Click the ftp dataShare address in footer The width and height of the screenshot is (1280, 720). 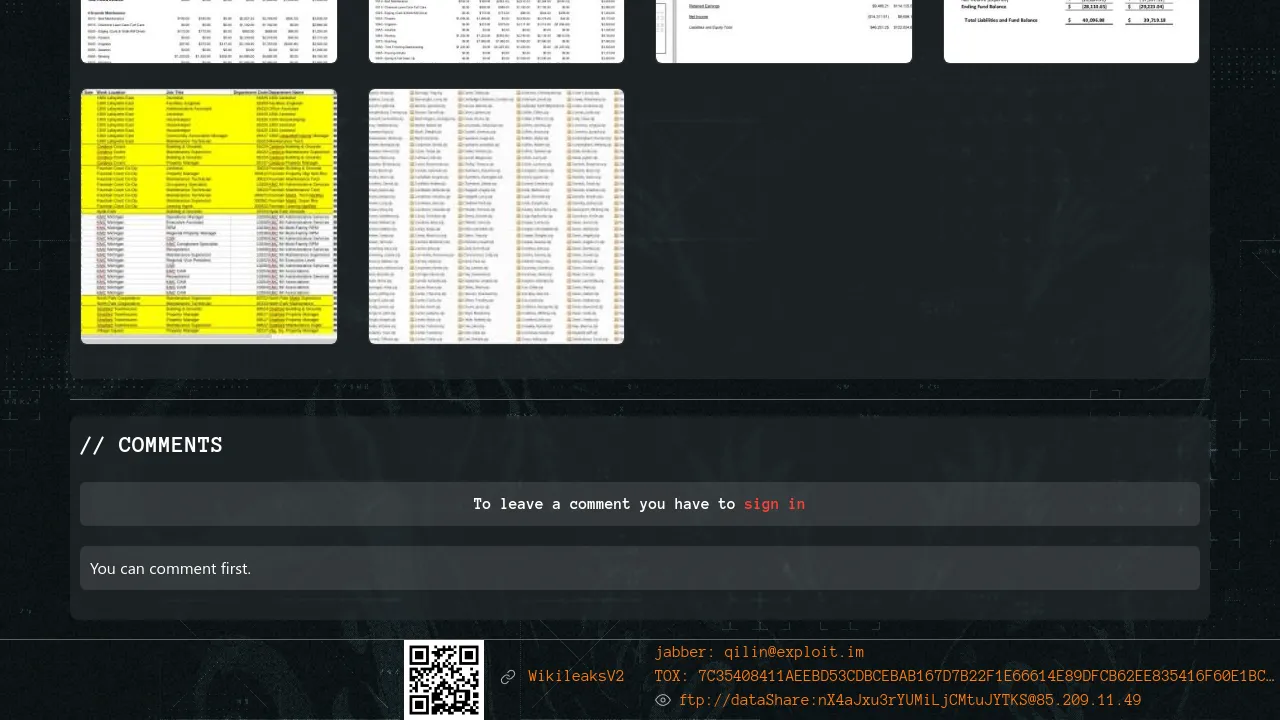coord(909,700)
